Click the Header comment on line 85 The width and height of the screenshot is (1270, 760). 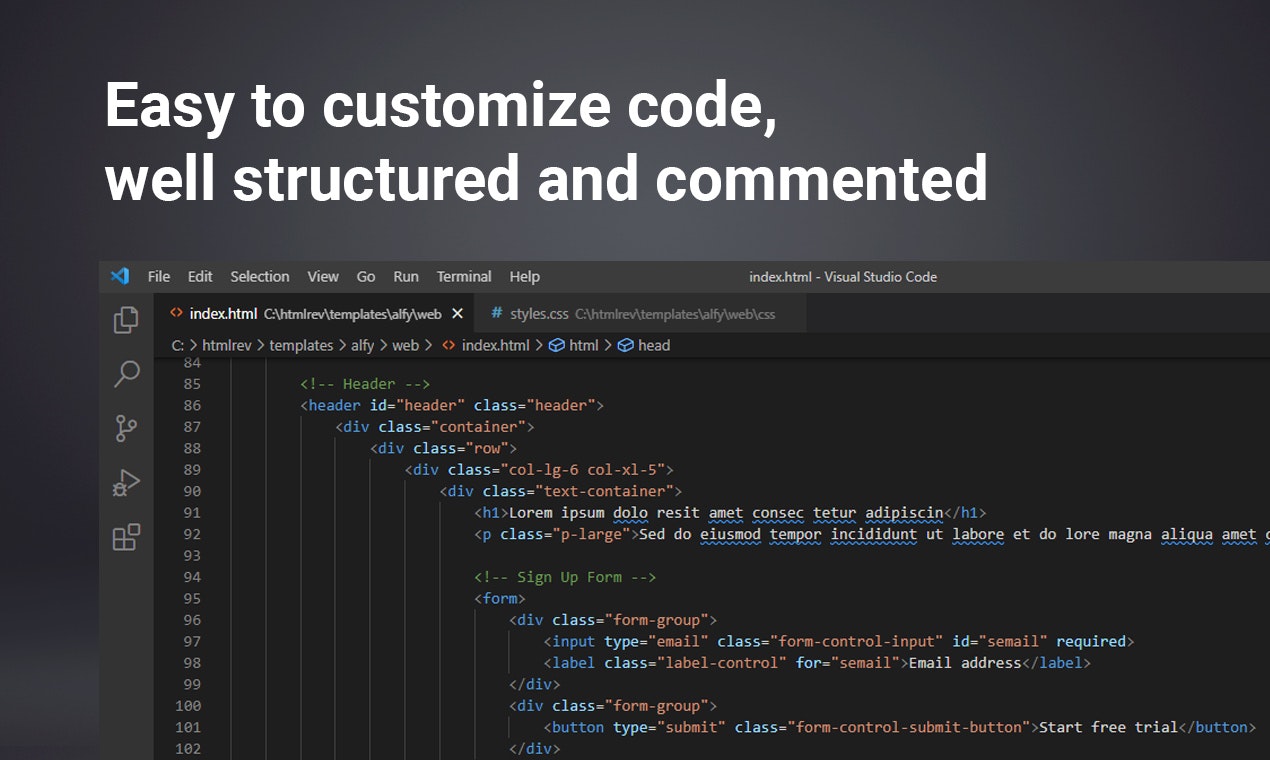click(x=365, y=384)
